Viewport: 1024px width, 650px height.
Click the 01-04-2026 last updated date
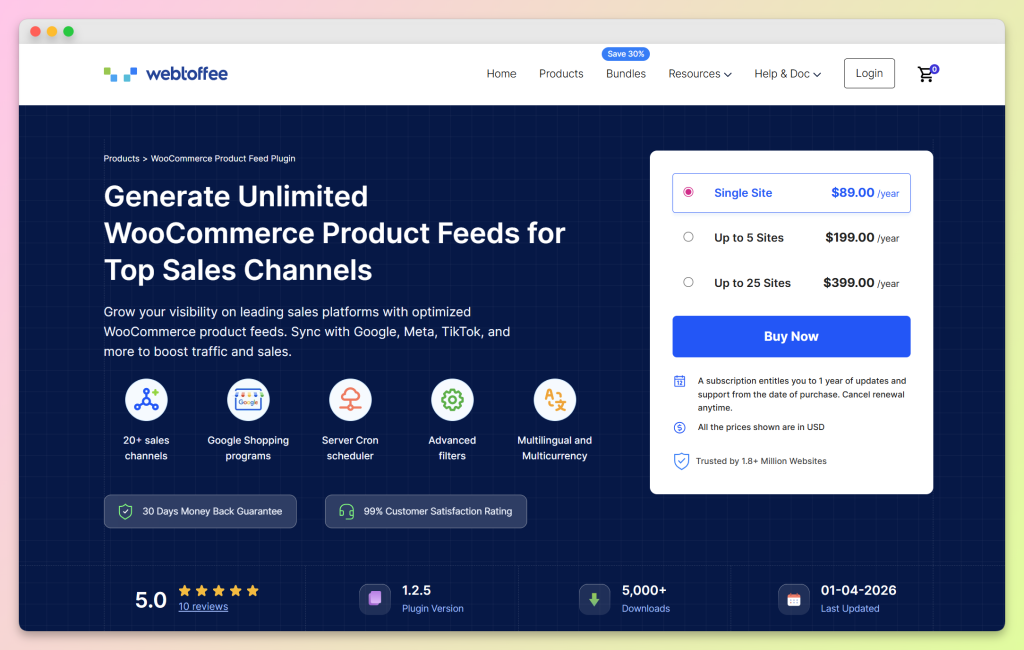tap(858, 591)
